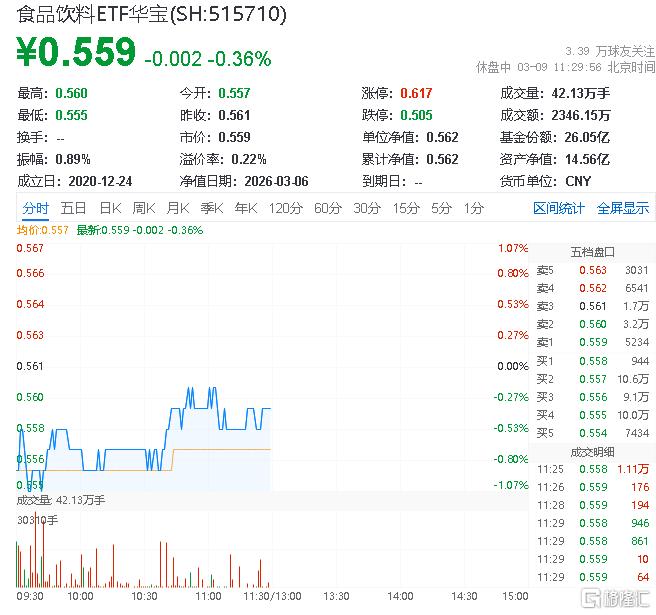Click the 跌停 value 0.505
Screen dimensions: 656x615
416,115
